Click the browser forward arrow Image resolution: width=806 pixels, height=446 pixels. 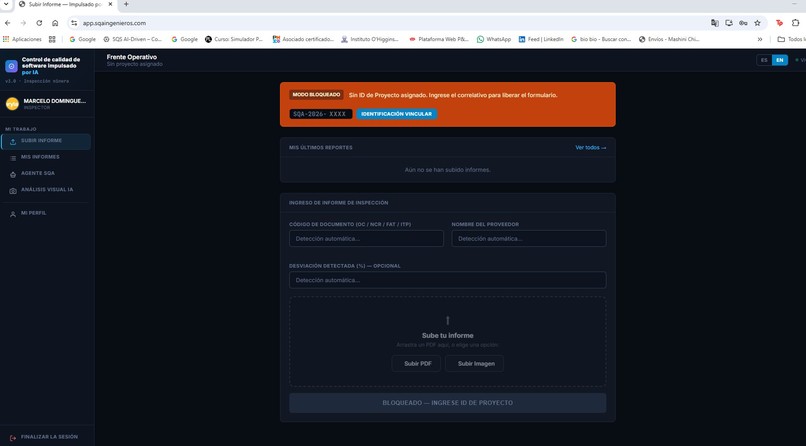[x=23, y=23]
